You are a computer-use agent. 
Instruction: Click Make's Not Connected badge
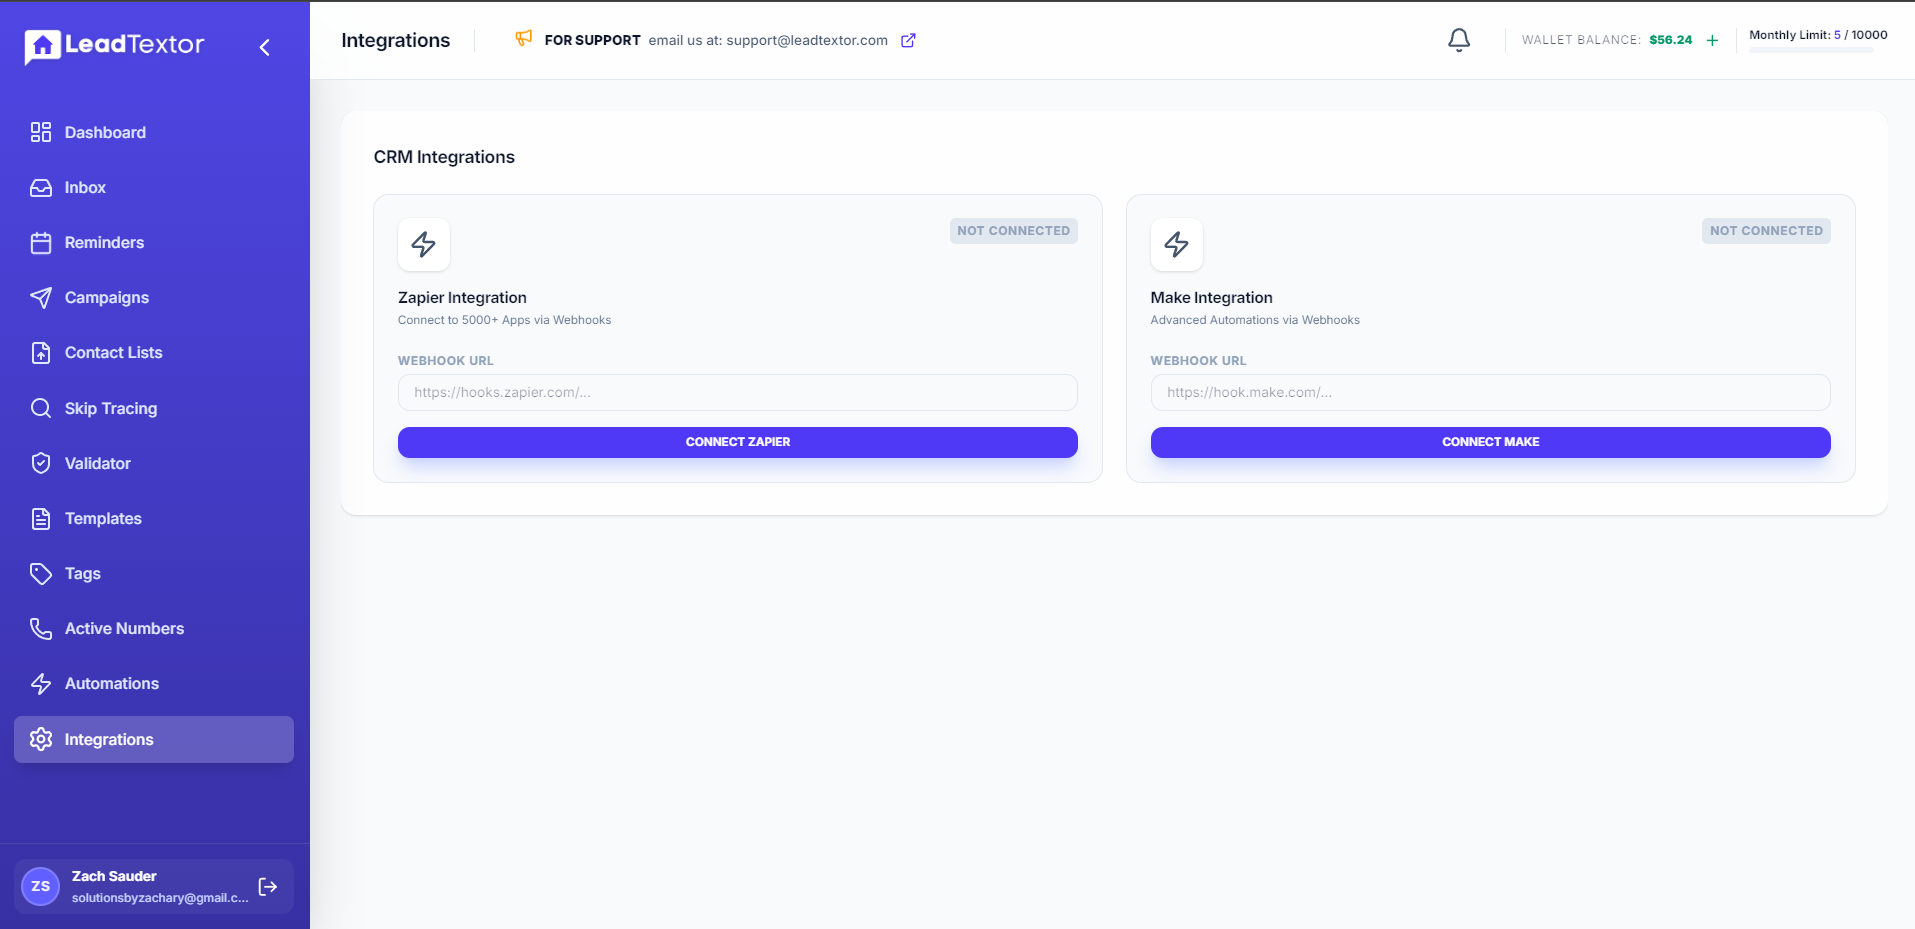click(x=1766, y=231)
